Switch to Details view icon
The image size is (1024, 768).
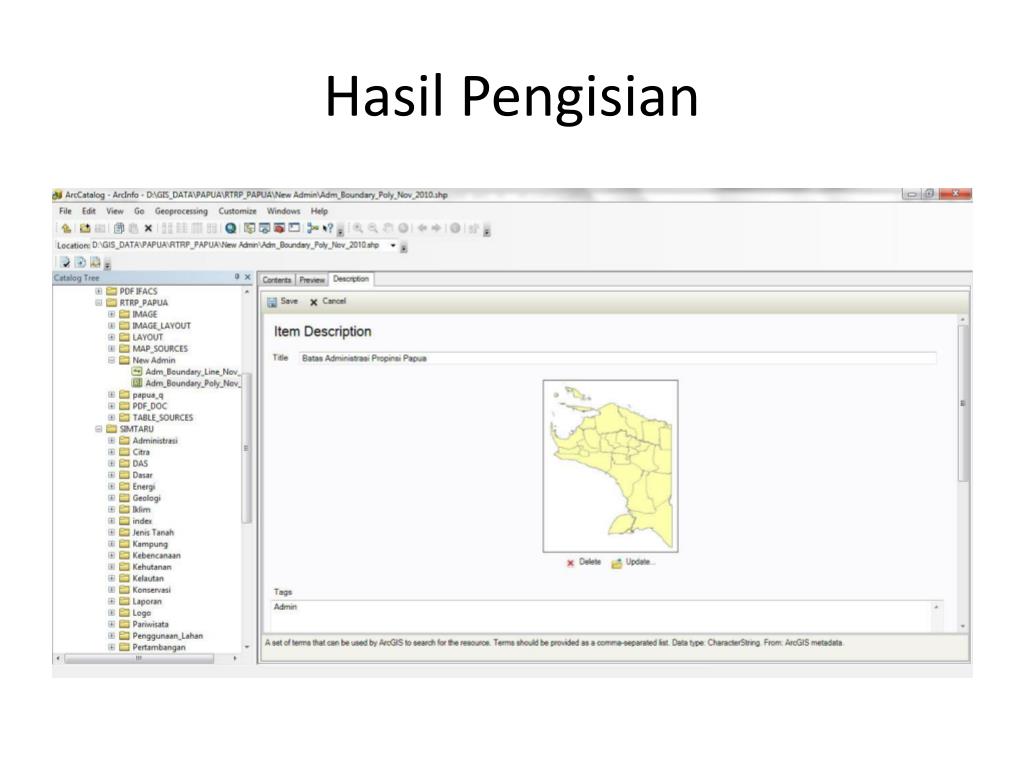coord(197,229)
